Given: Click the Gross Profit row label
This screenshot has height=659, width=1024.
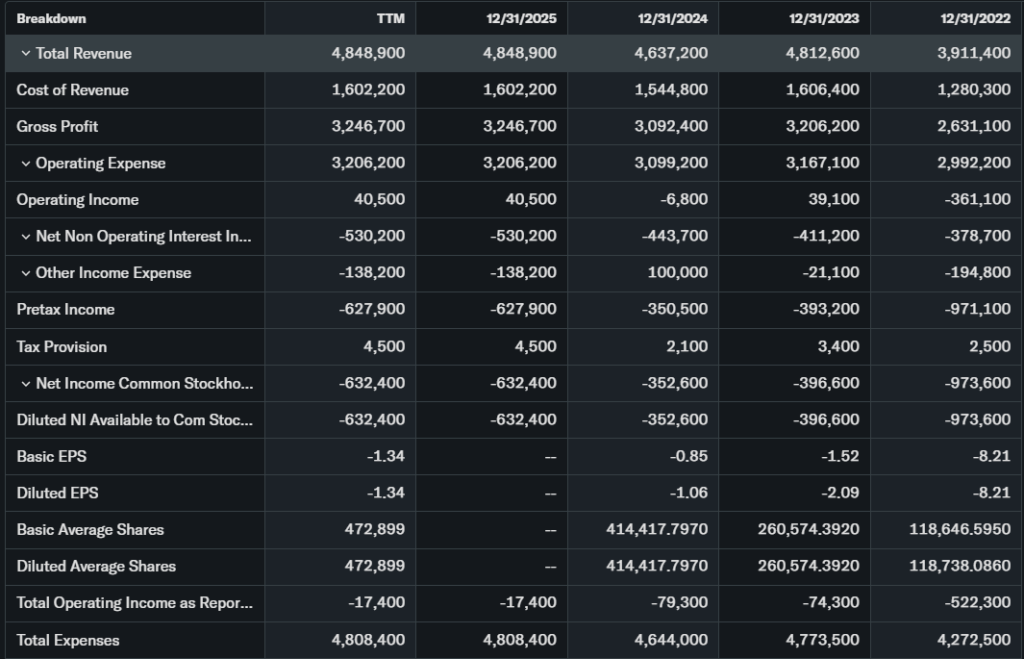Looking at the screenshot, I should click(x=57, y=126).
